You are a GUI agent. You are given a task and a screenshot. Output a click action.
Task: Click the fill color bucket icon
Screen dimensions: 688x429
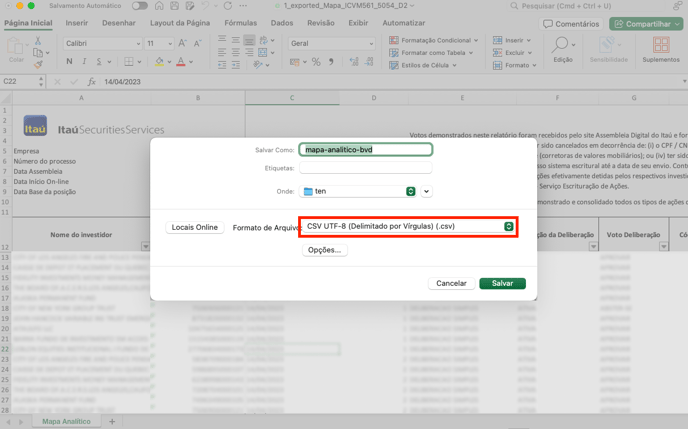click(159, 61)
